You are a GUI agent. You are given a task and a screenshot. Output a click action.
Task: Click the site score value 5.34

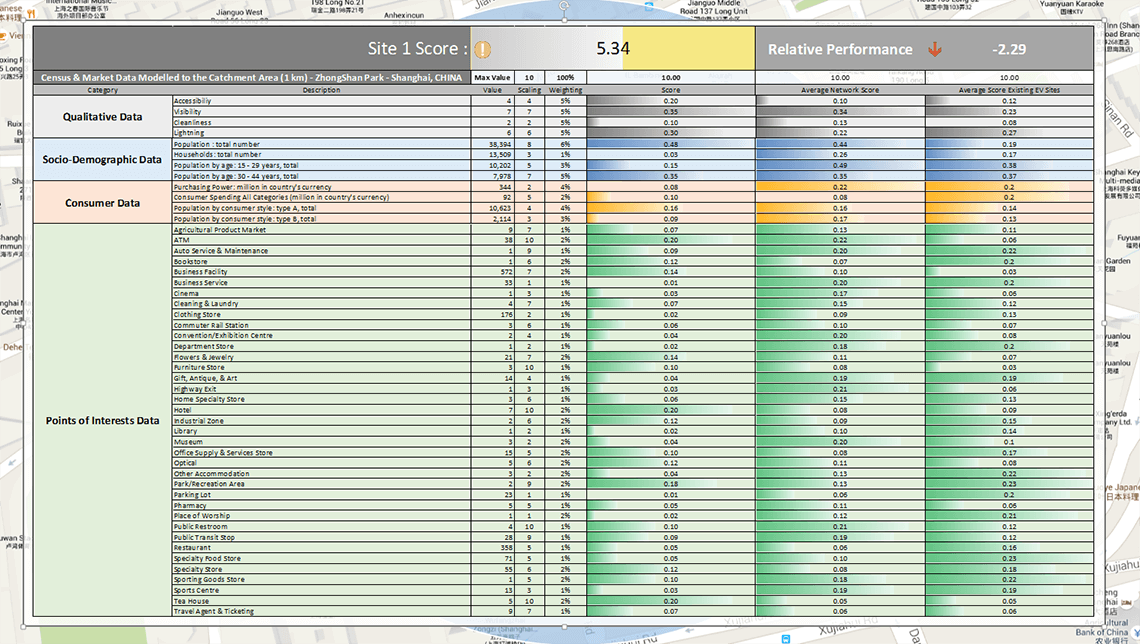[613, 49]
